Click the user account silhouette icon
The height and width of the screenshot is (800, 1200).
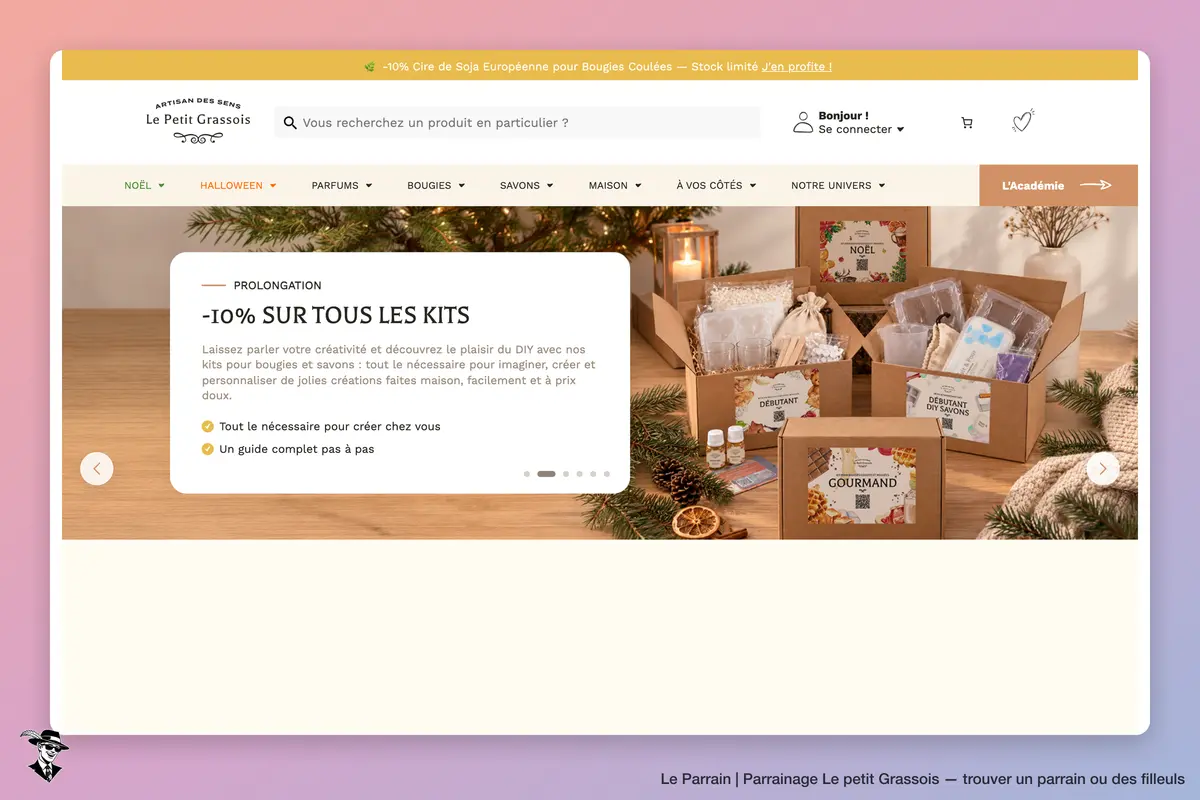point(802,122)
